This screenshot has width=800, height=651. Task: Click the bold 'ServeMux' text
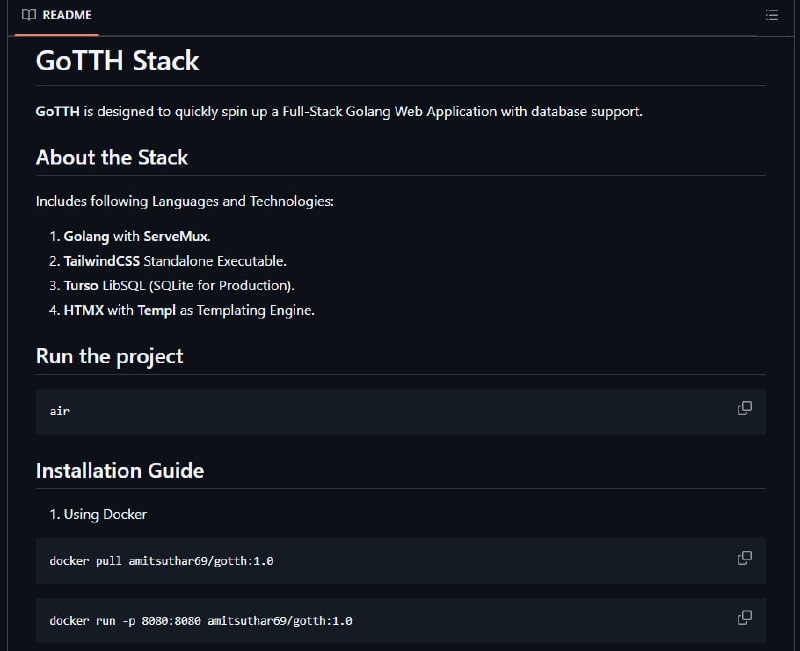pos(176,236)
